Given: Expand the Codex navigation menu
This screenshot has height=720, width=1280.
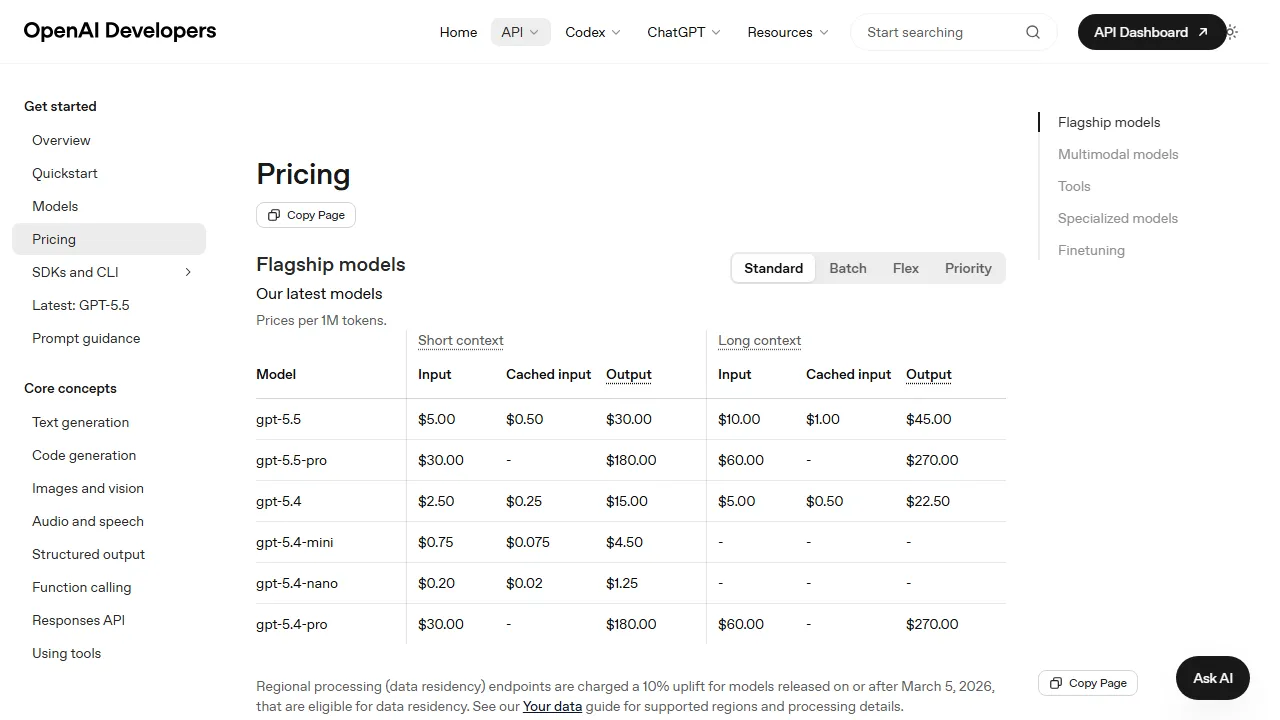Looking at the screenshot, I should click(x=593, y=32).
